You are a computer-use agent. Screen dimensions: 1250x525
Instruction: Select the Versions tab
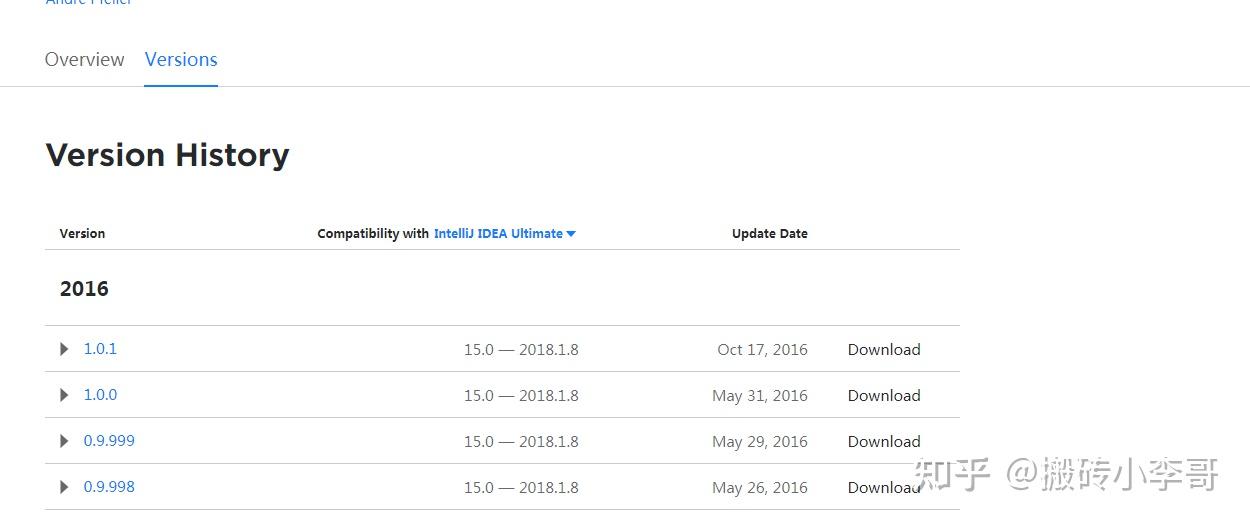tap(181, 59)
